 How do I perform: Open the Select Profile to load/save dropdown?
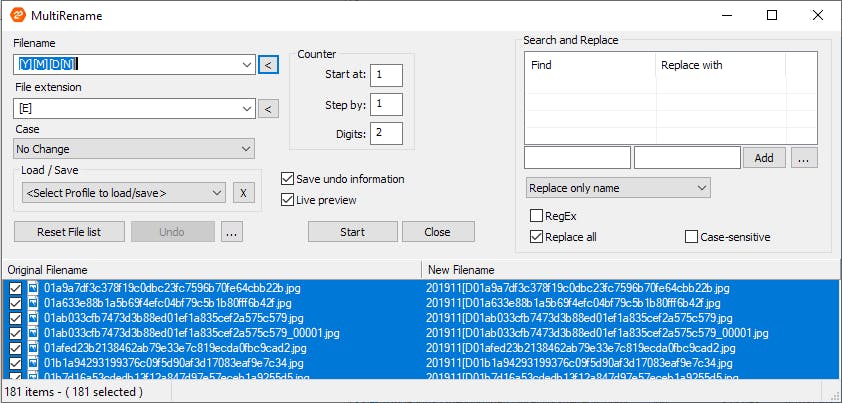(x=124, y=193)
